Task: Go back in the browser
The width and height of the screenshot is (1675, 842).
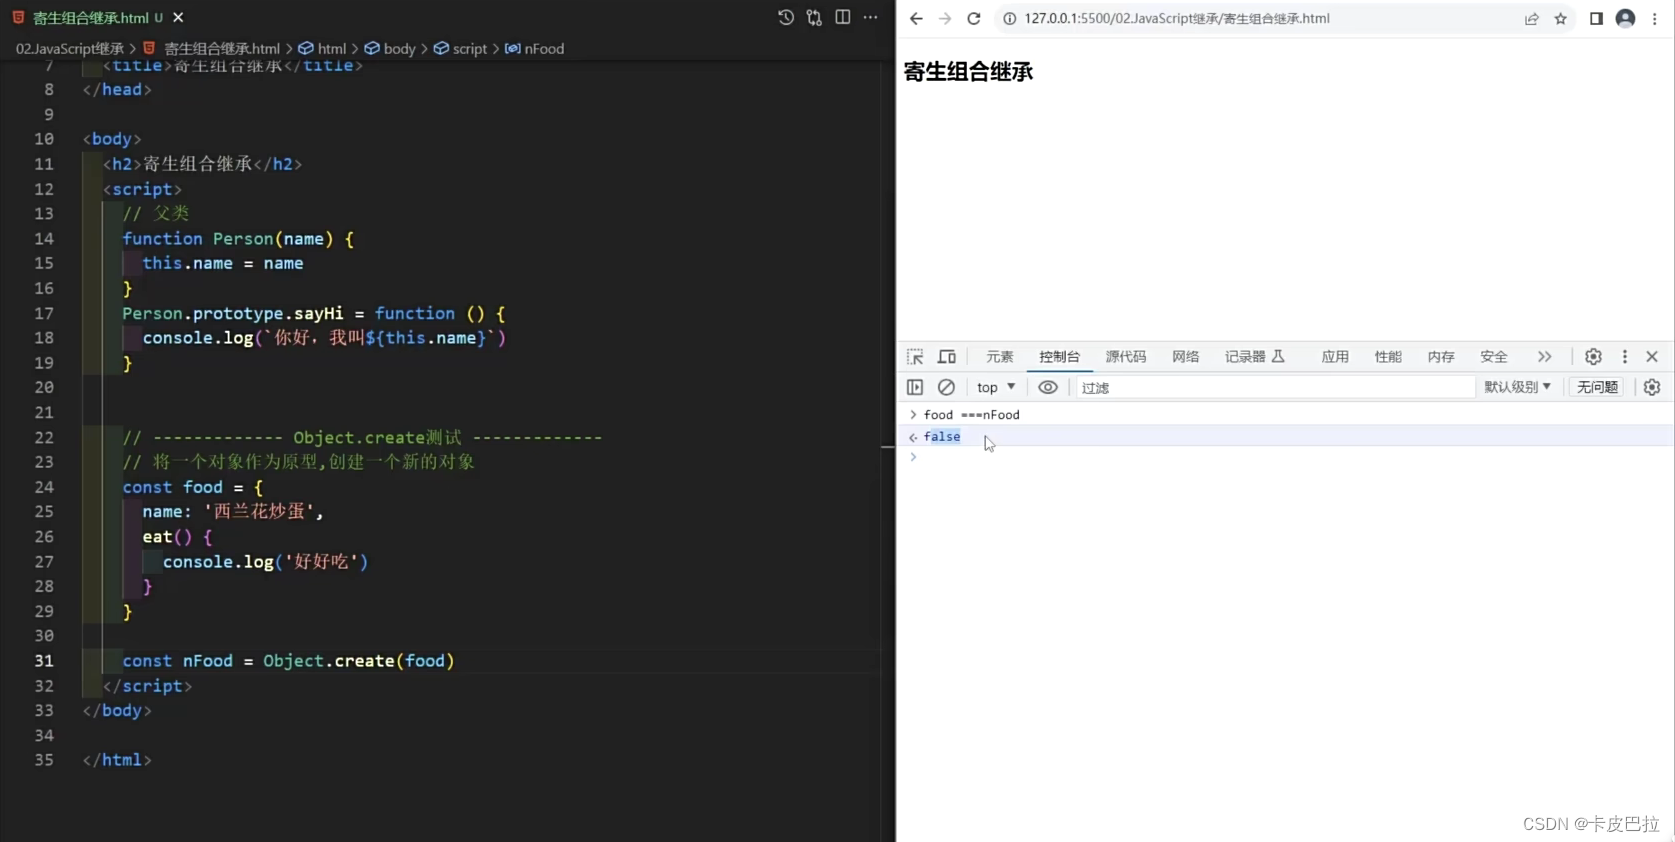Action: point(916,19)
